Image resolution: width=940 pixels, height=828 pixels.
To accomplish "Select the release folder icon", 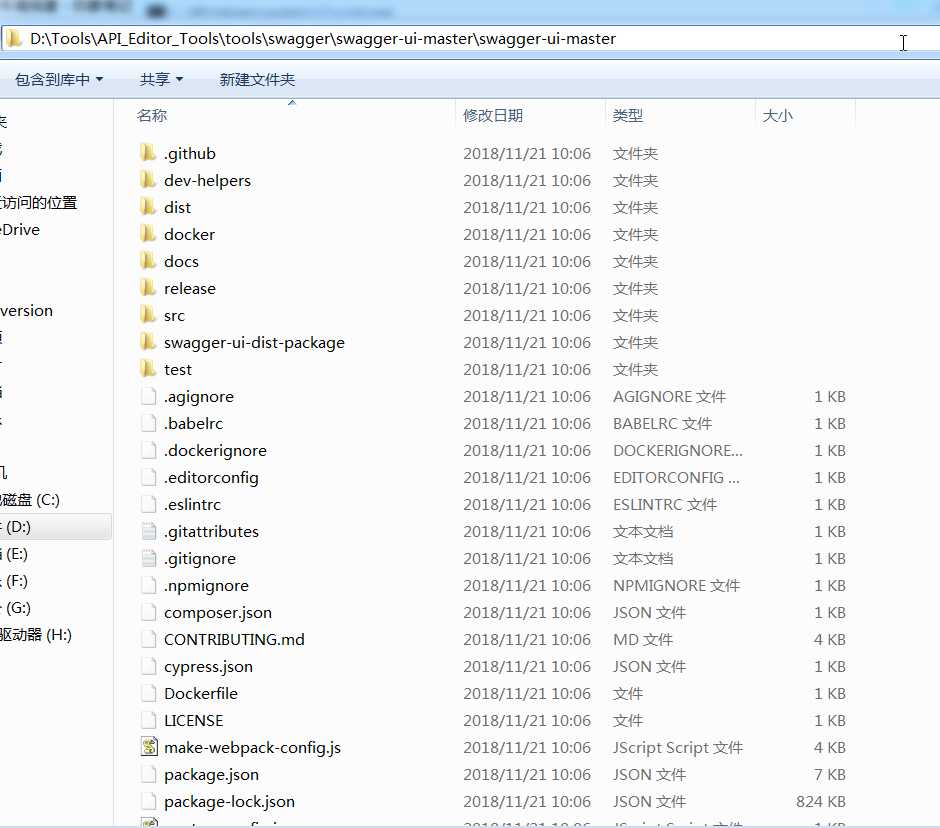I will tap(148, 288).
